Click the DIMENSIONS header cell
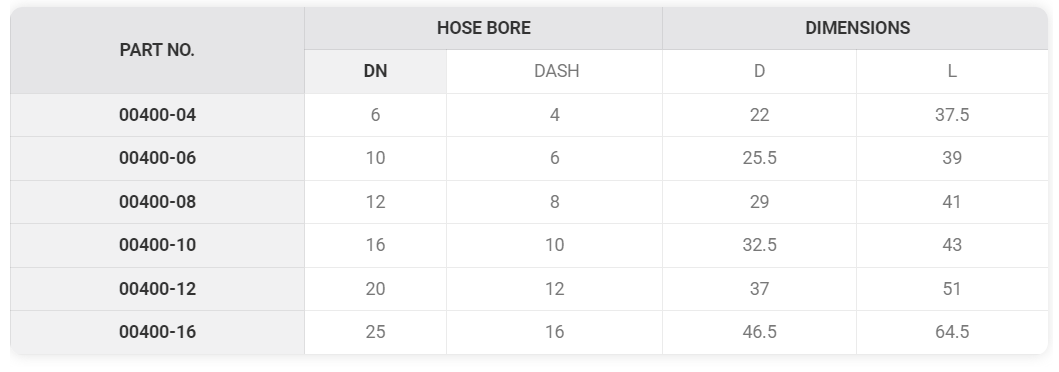This screenshot has height=372, width=1059. (856, 28)
